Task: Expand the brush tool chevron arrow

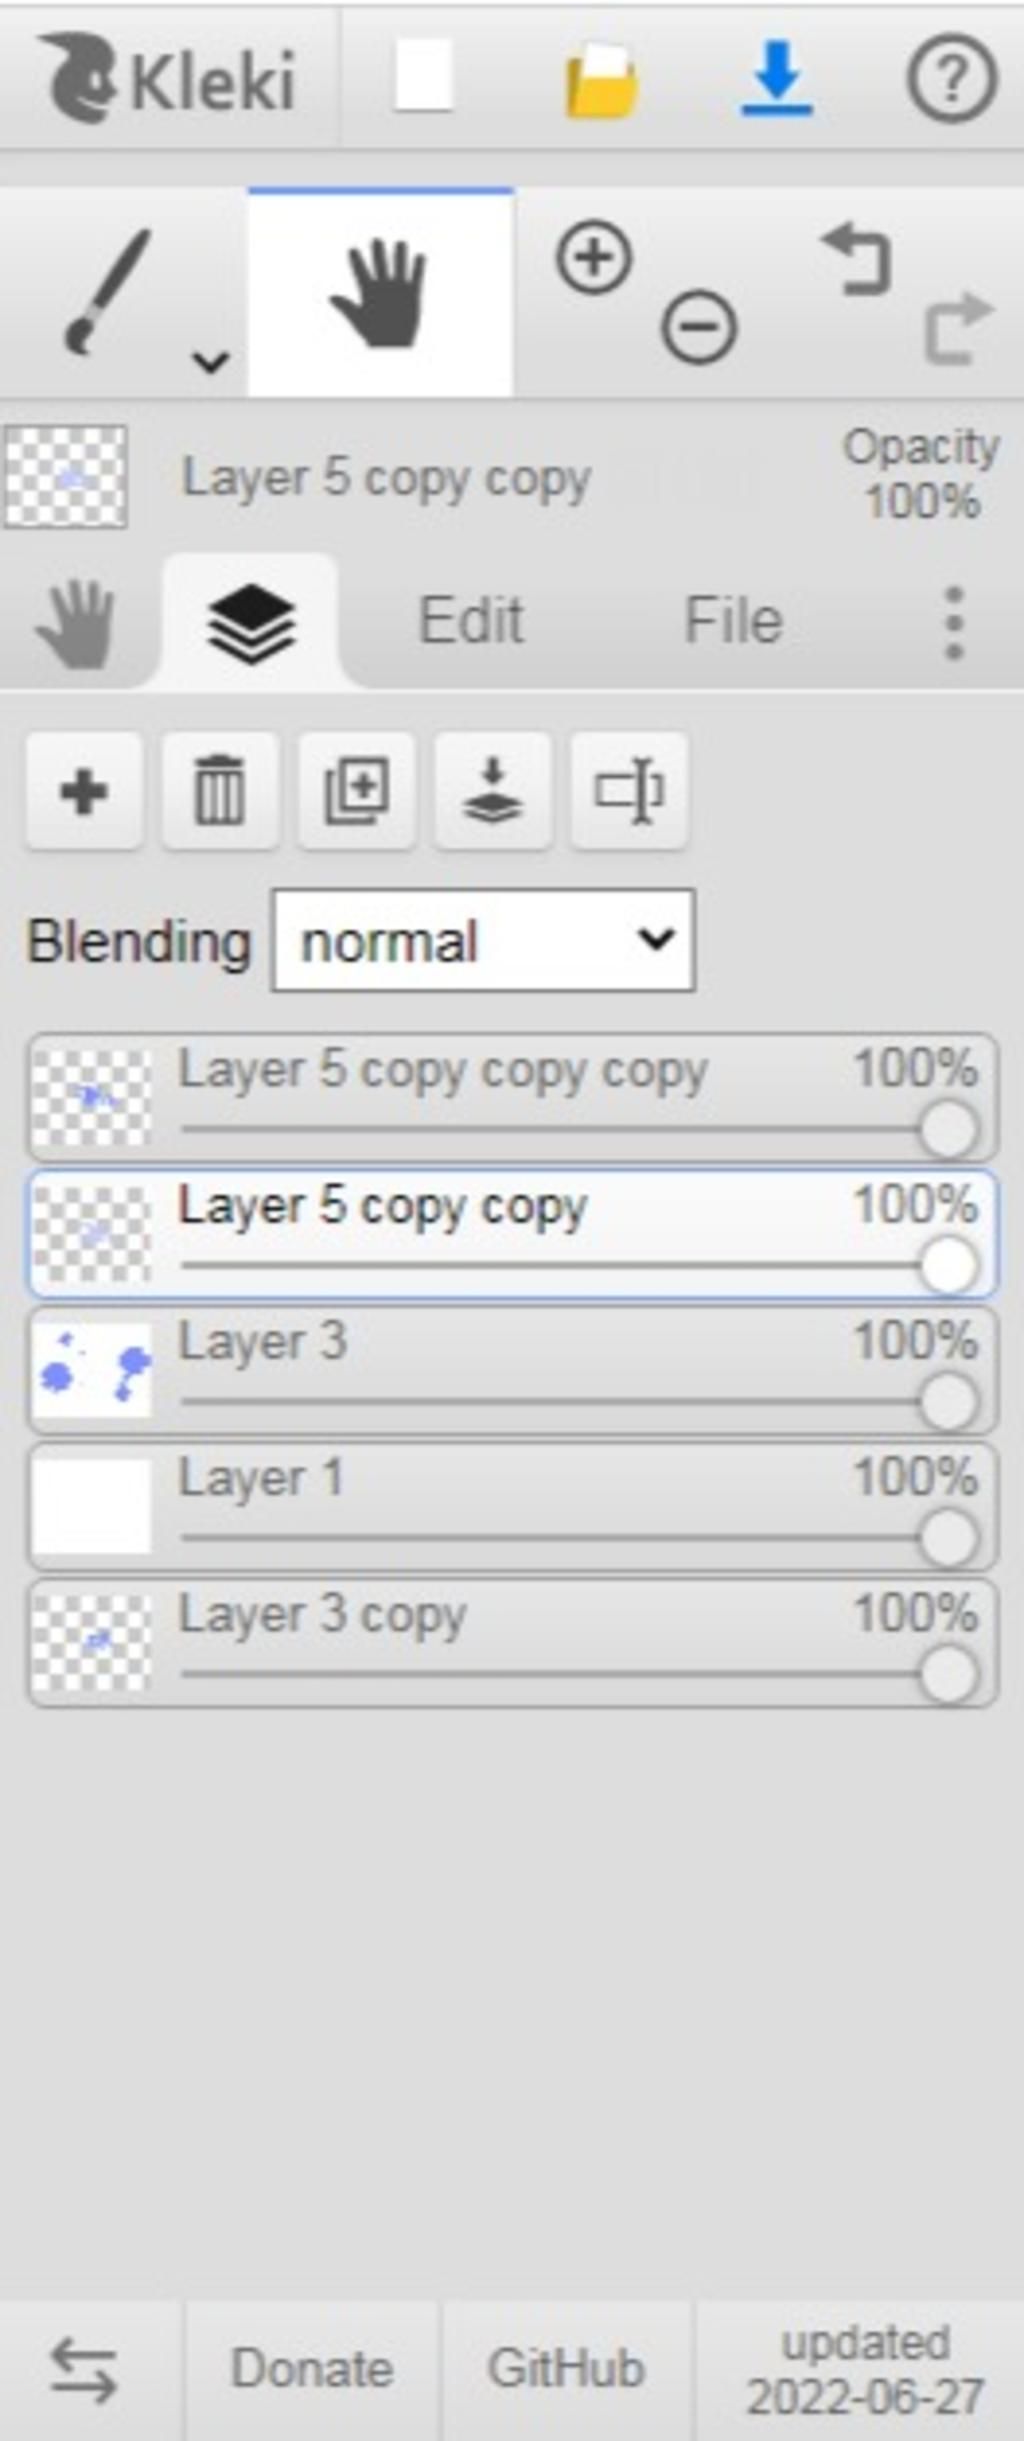Action: pyautogui.click(x=211, y=361)
